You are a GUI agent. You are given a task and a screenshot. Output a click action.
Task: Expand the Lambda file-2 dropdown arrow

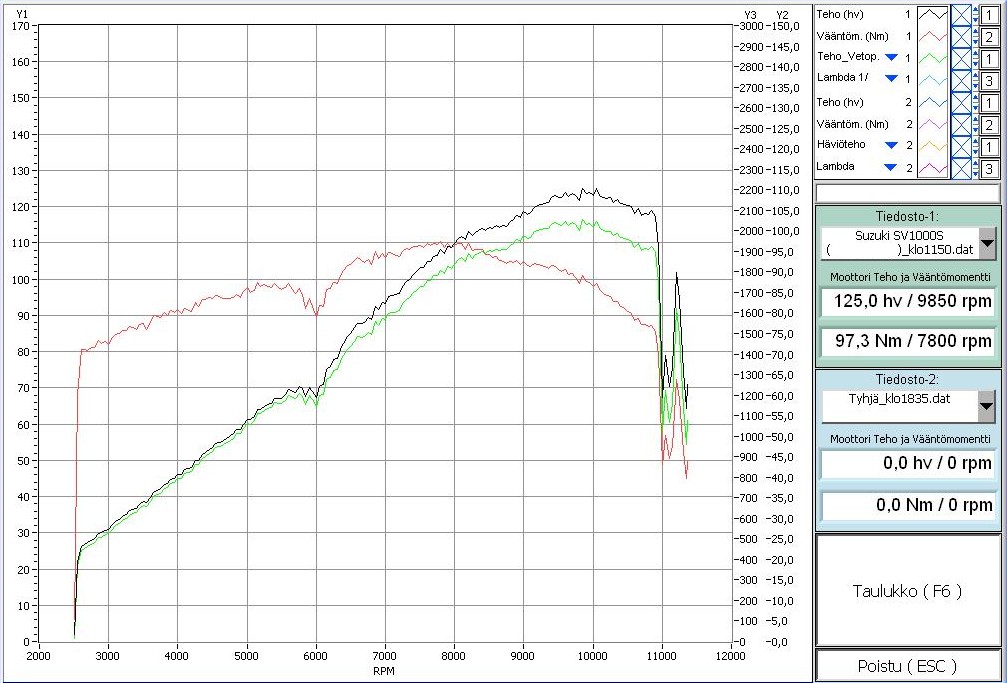pos(891,167)
